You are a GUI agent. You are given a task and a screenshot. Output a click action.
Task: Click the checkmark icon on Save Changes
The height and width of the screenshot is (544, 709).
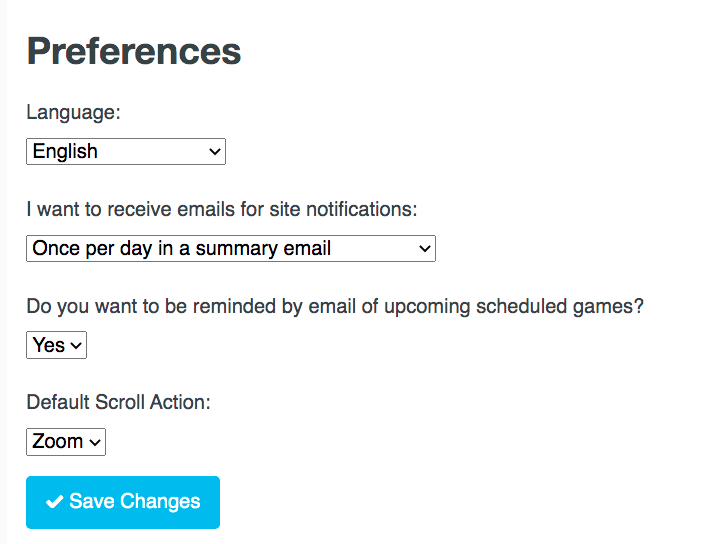pyautogui.click(x=55, y=502)
